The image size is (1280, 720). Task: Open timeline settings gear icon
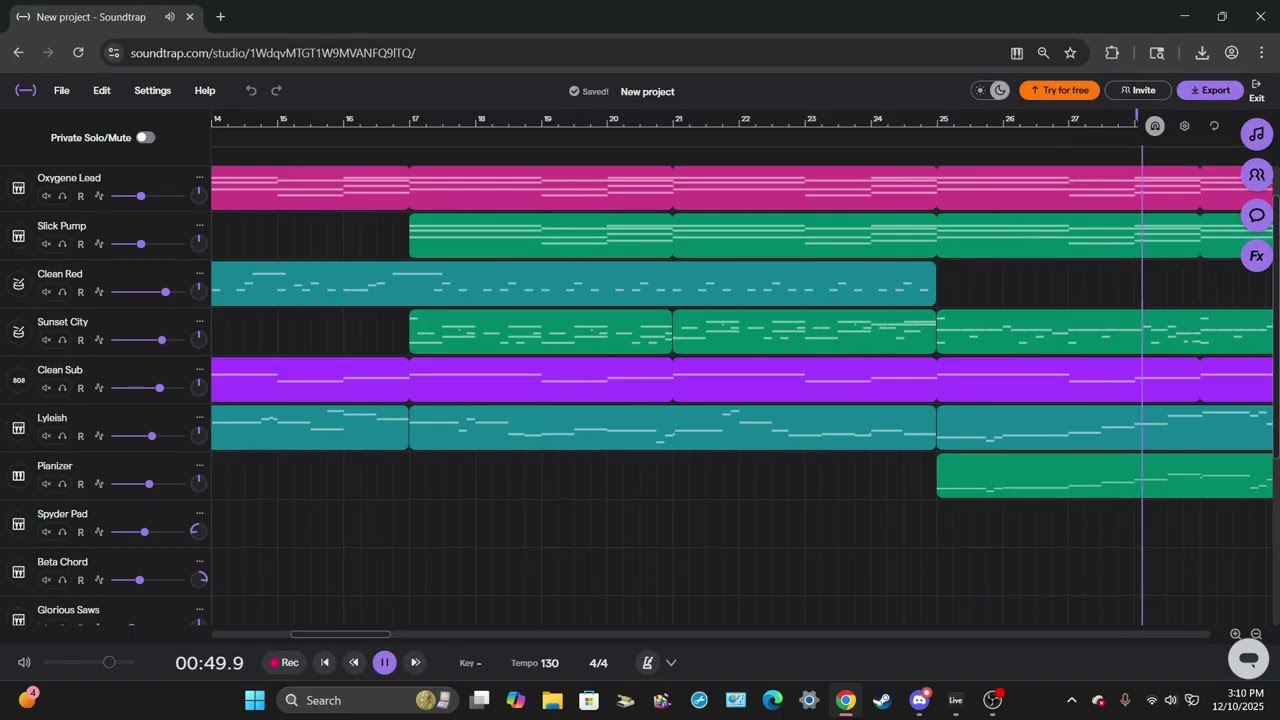(1185, 126)
